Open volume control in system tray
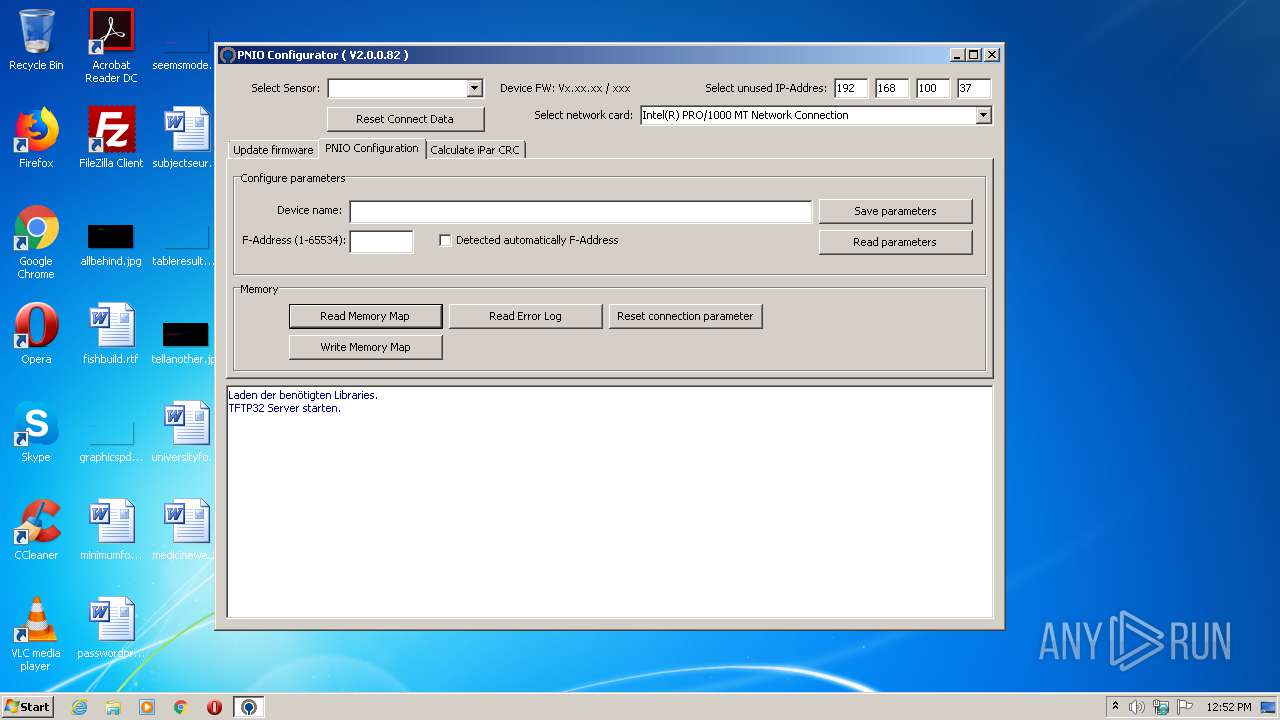 (x=1137, y=707)
